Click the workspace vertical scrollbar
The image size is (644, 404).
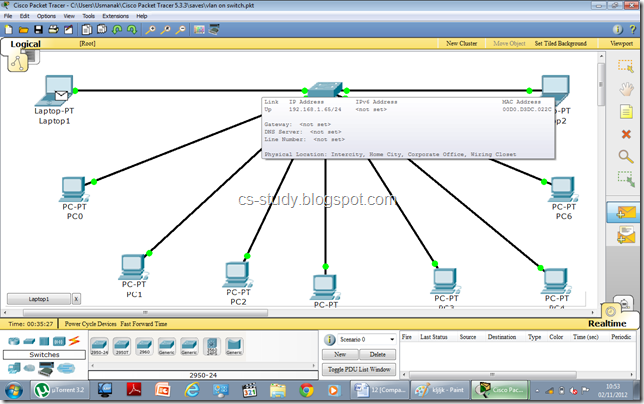click(x=602, y=84)
